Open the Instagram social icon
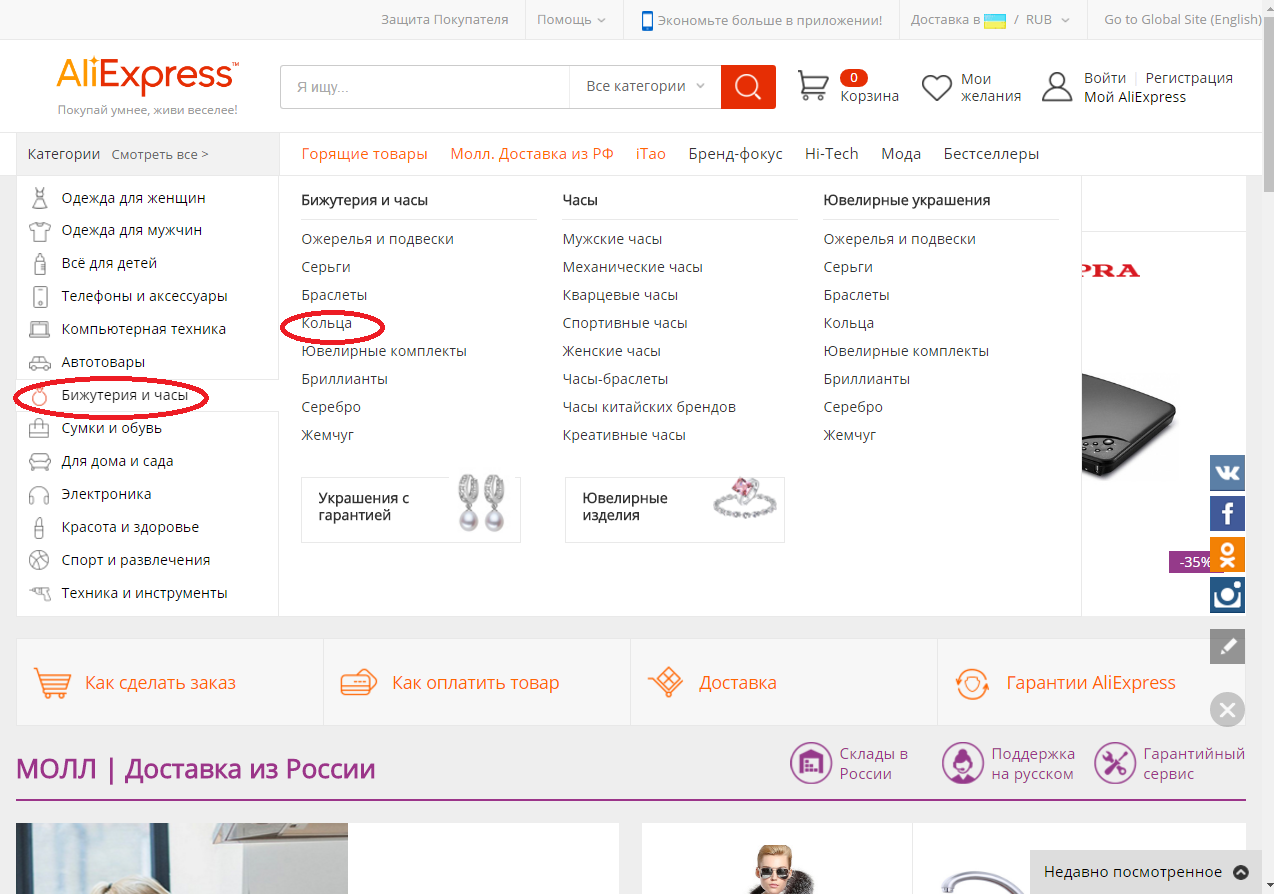Screen dimensions: 1274x894 click(x=1227, y=595)
